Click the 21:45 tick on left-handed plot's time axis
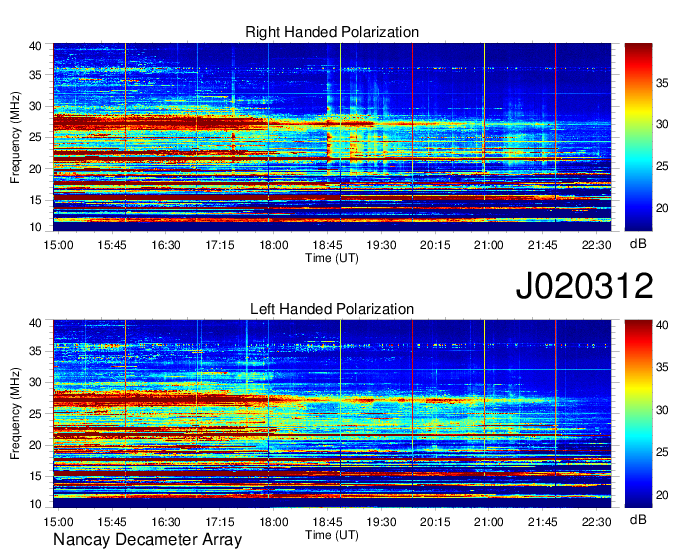The height and width of the screenshot is (552, 680). 543,522
